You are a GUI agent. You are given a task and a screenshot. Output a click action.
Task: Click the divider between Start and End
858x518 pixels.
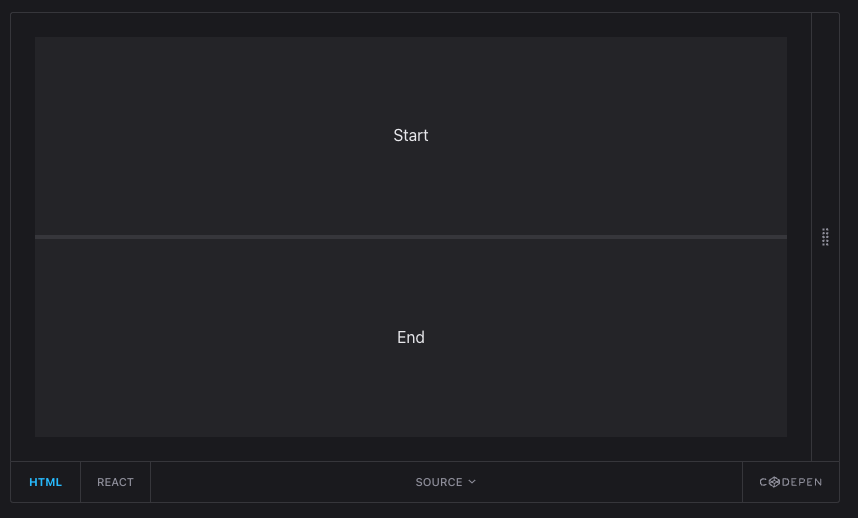pos(411,237)
